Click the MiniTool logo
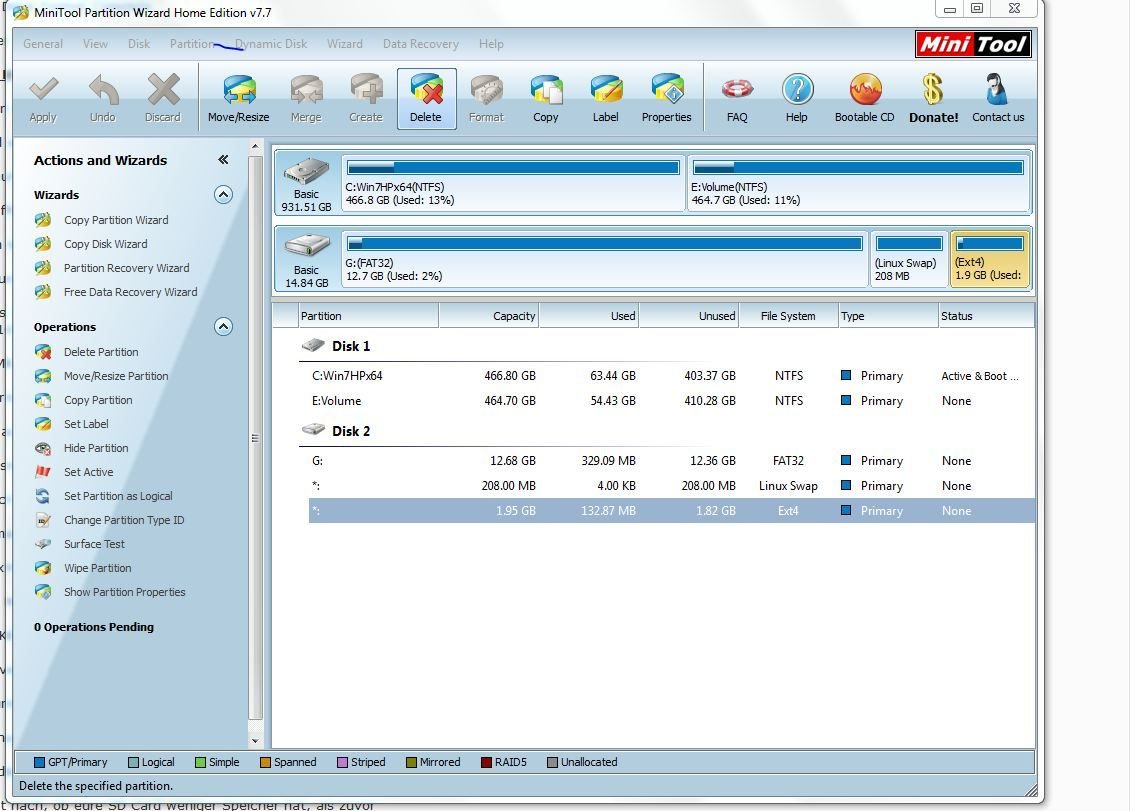This screenshot has height=811, width=1137. (973, 44)
